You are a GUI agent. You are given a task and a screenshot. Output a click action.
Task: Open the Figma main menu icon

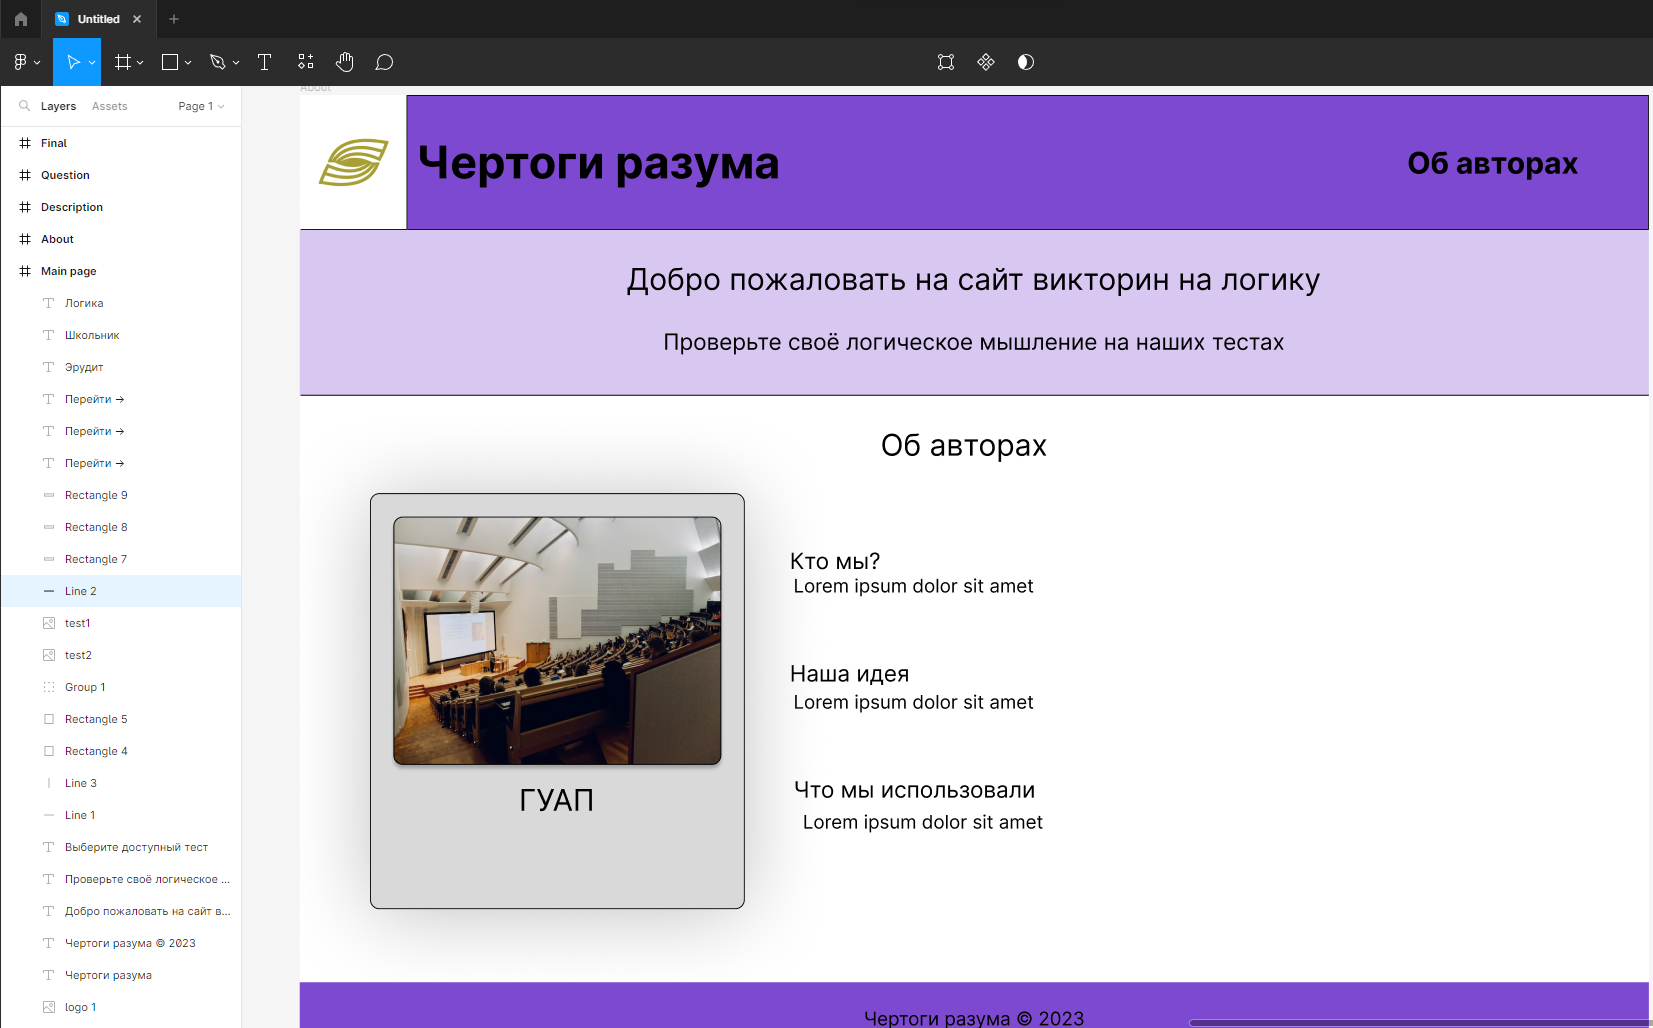pyautogui.click(x=20, y=62)
